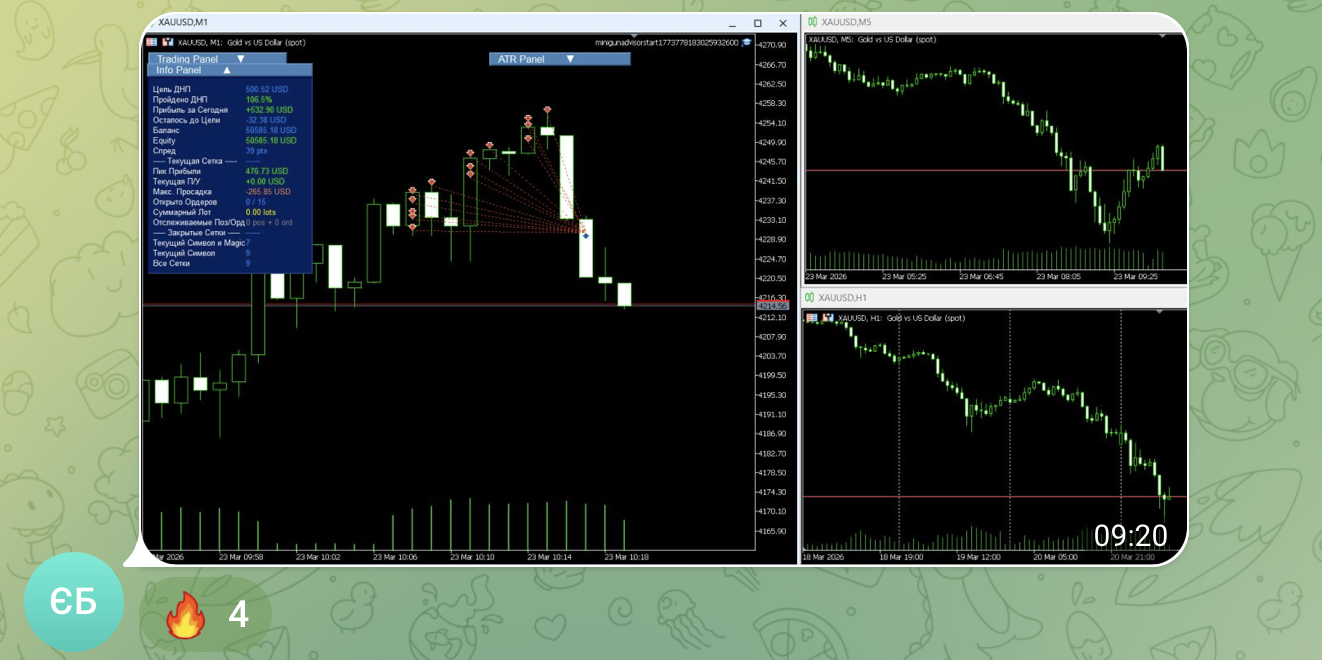Click Прибыль за Сегодня value +532.90 USD
The image size is (1322, 660).
tap(270, 110)
